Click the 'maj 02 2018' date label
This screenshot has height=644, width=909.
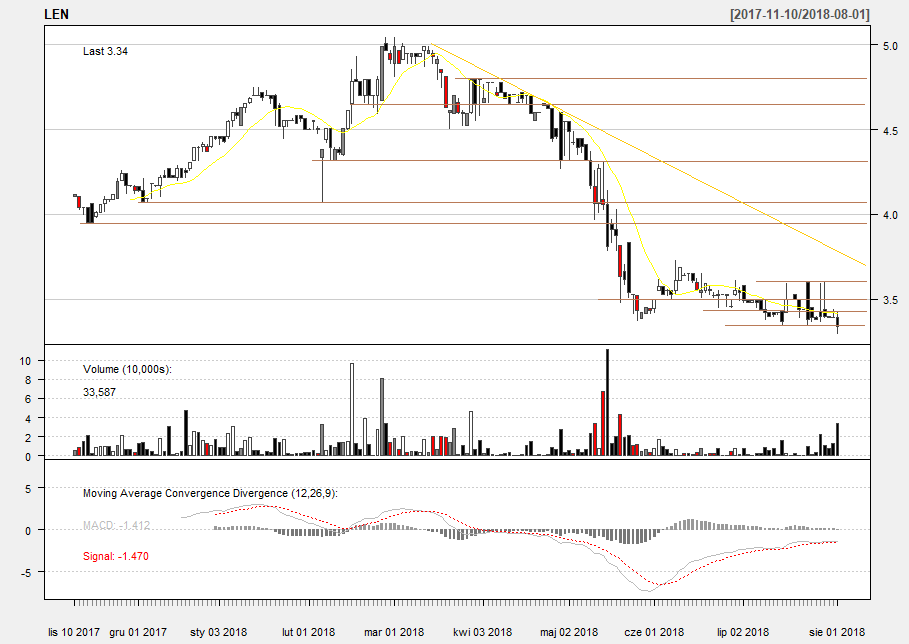[569, 632]
